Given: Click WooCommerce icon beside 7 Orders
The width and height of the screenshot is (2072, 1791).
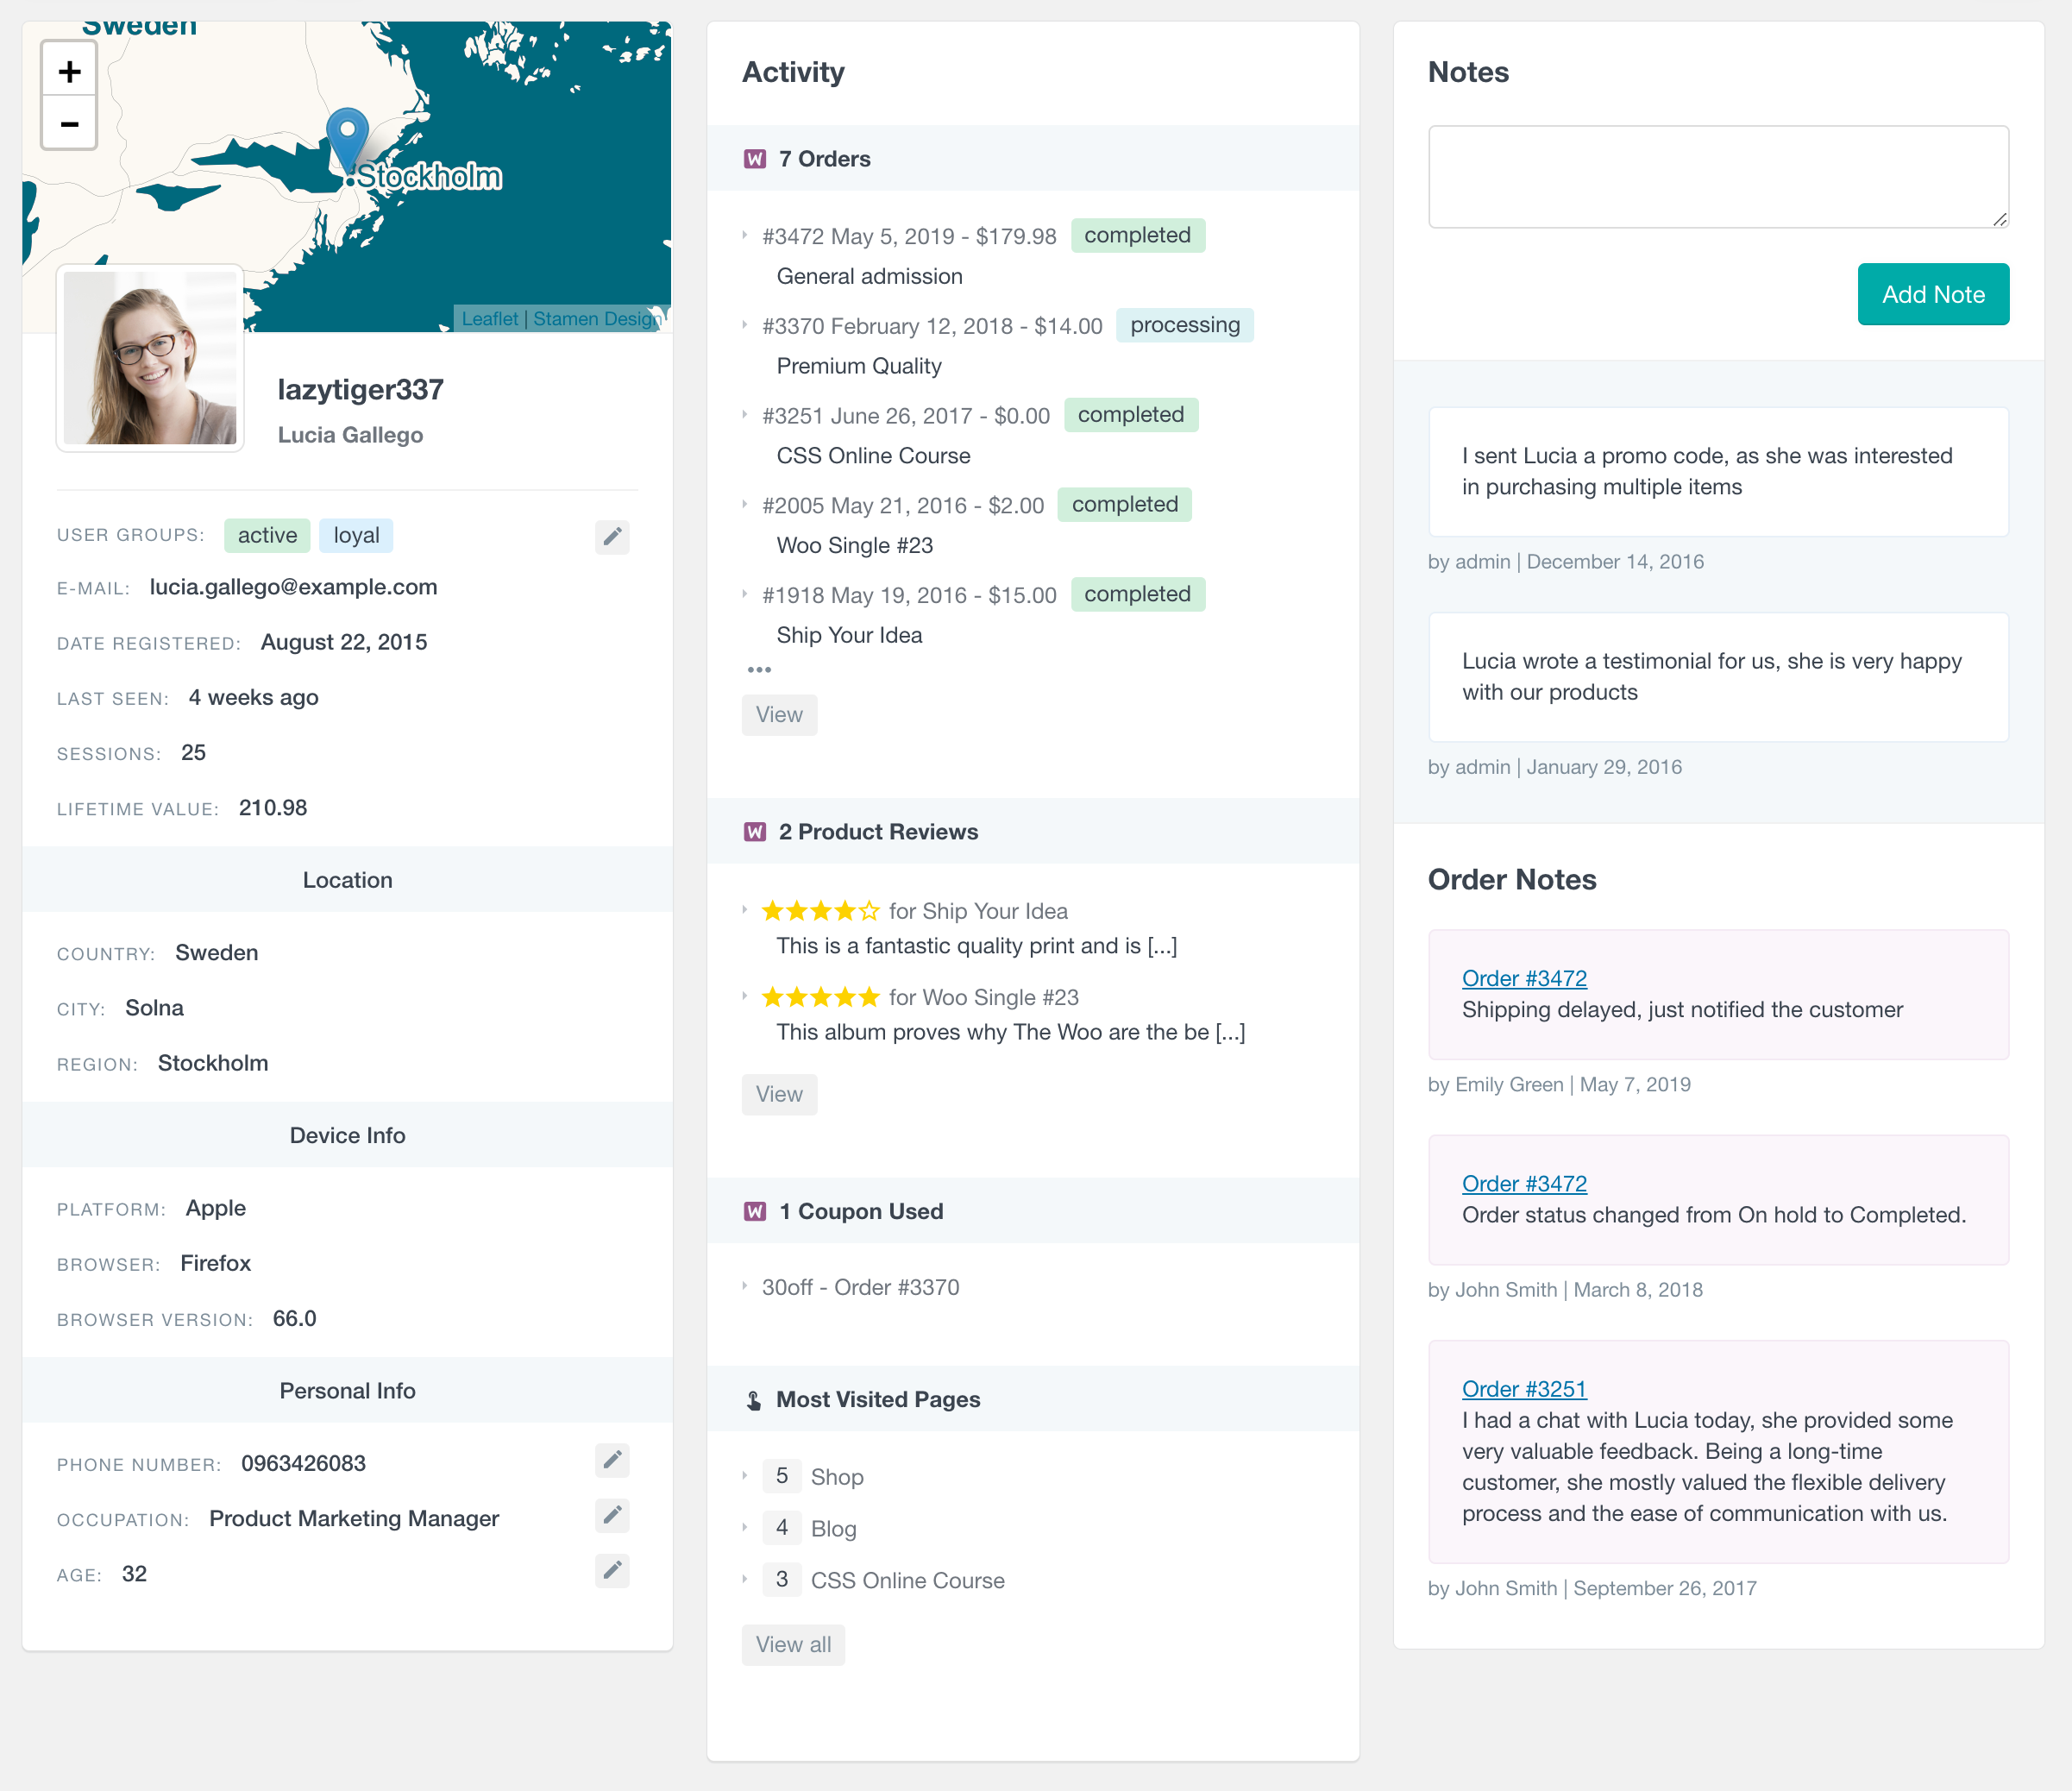Looking at the screenshot, I should pos(755,159).
